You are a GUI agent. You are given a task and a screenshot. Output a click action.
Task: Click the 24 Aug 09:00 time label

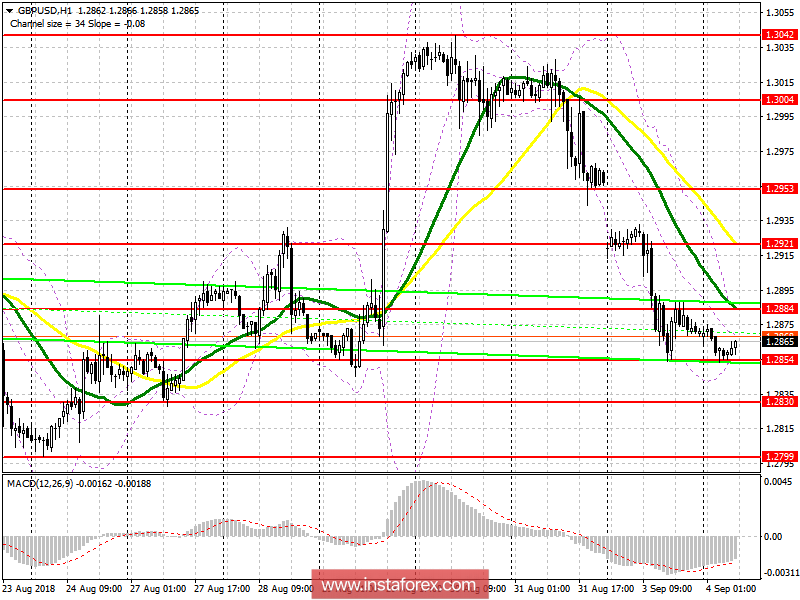point(94,588)
